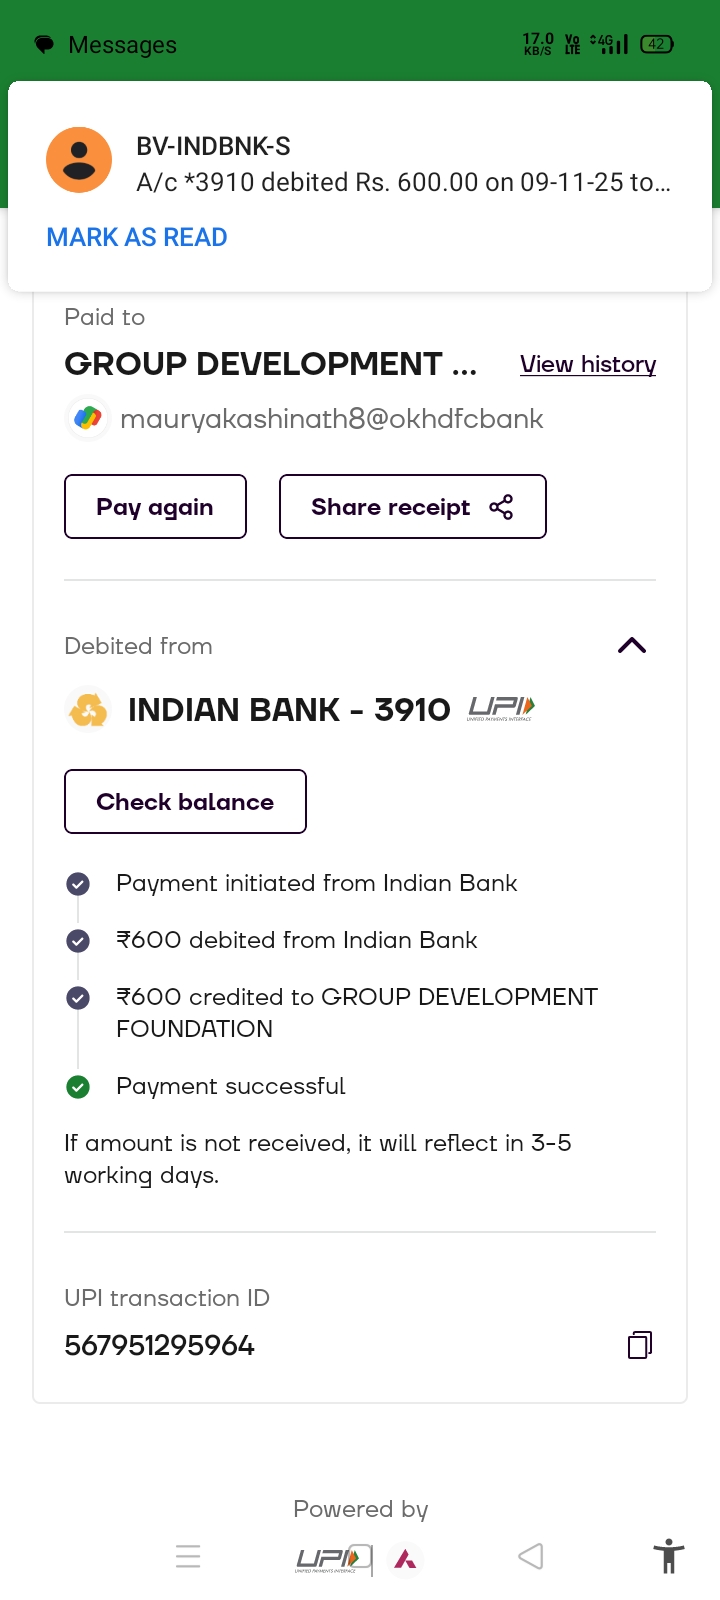Image resolution: width=720 pixels, height=1600 pixels.
Task: Tap MARK AS READ on the notification
Action: click(137, 237)
